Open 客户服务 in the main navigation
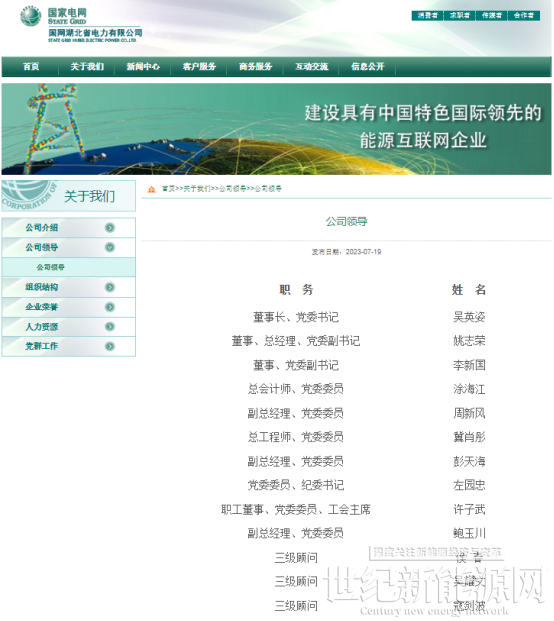This screenshot has height=621, width=554. 199,67
